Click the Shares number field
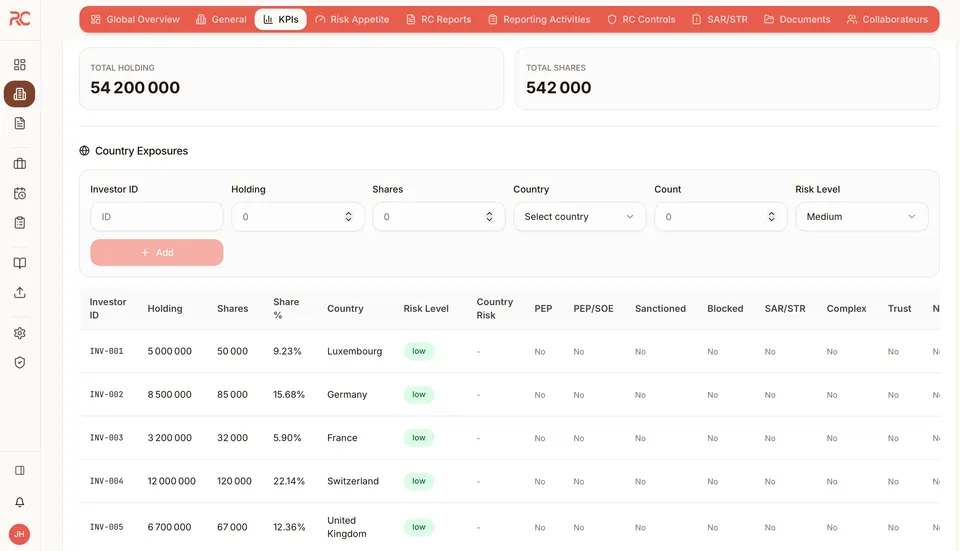This screenshot has height=551, width=960. point(438,217)
